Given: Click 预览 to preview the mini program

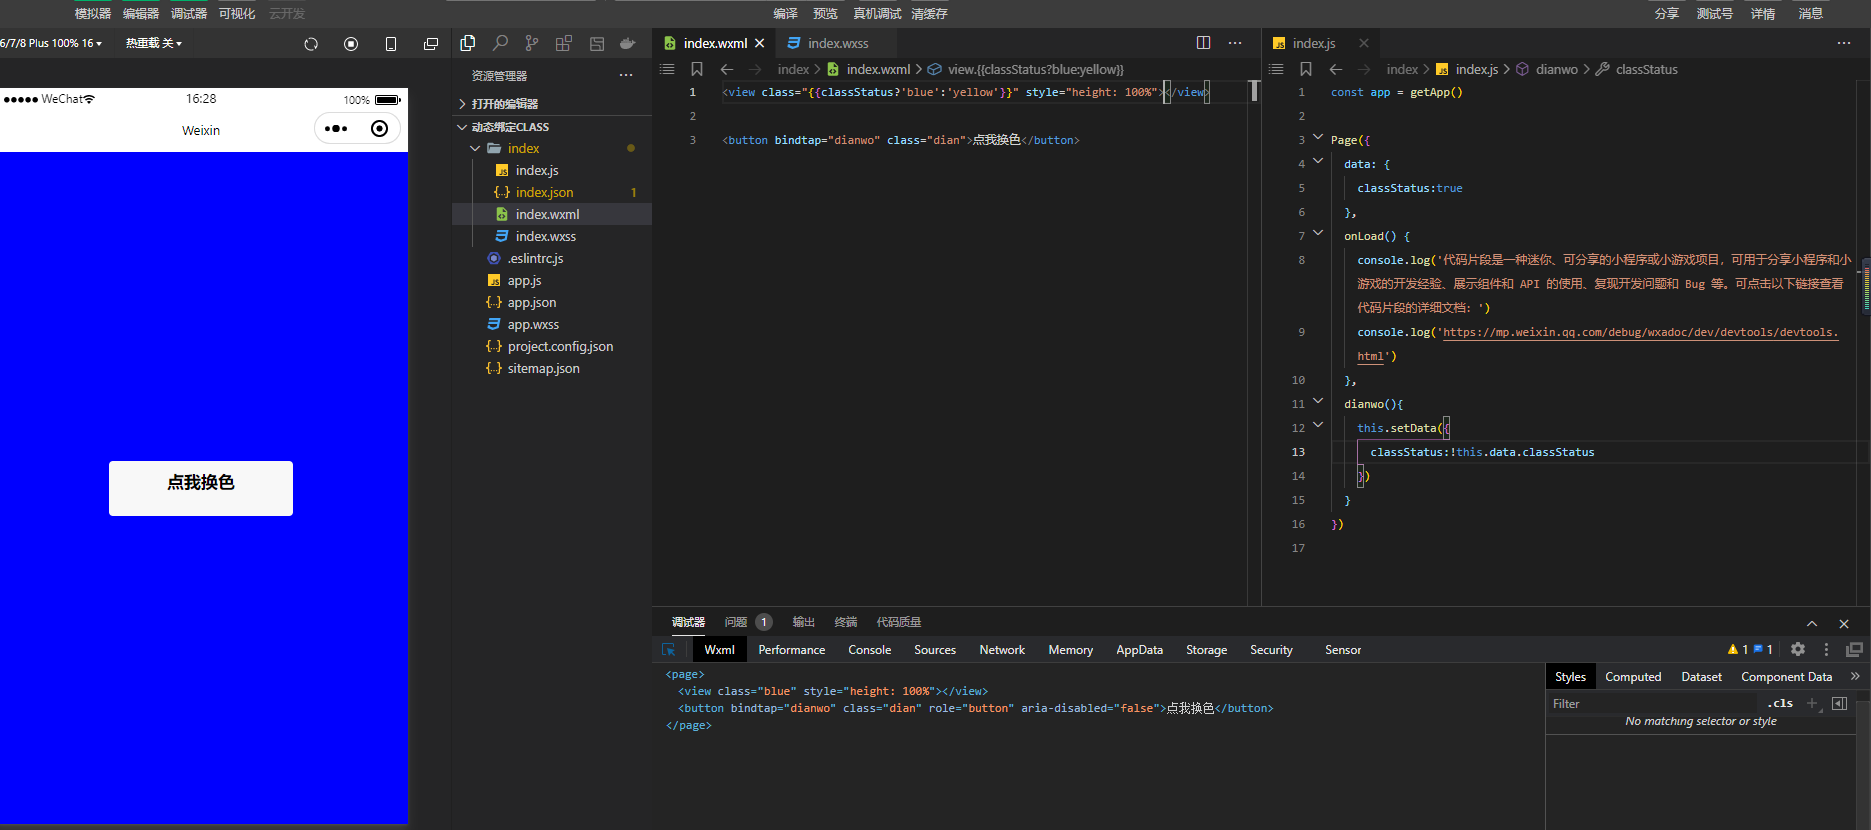Looking at the screenshot, I should point(826,14).
